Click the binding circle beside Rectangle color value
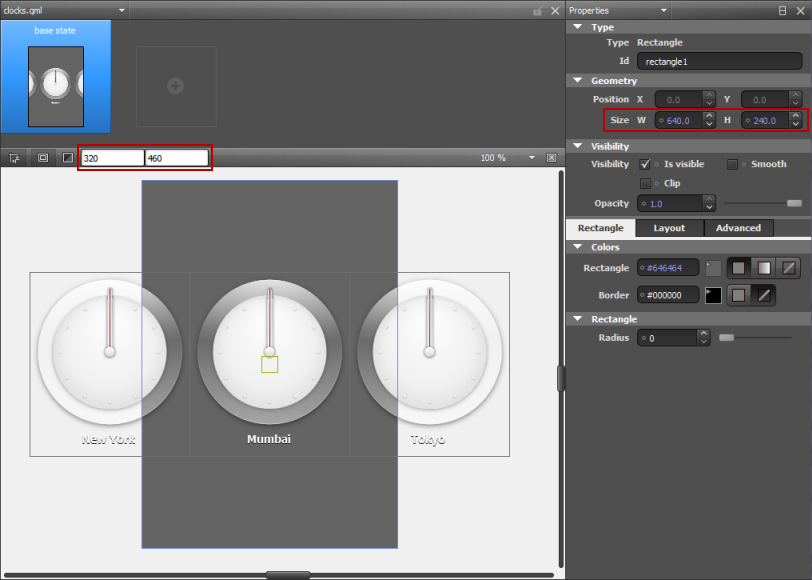812x580 pixels. (642, 268)
